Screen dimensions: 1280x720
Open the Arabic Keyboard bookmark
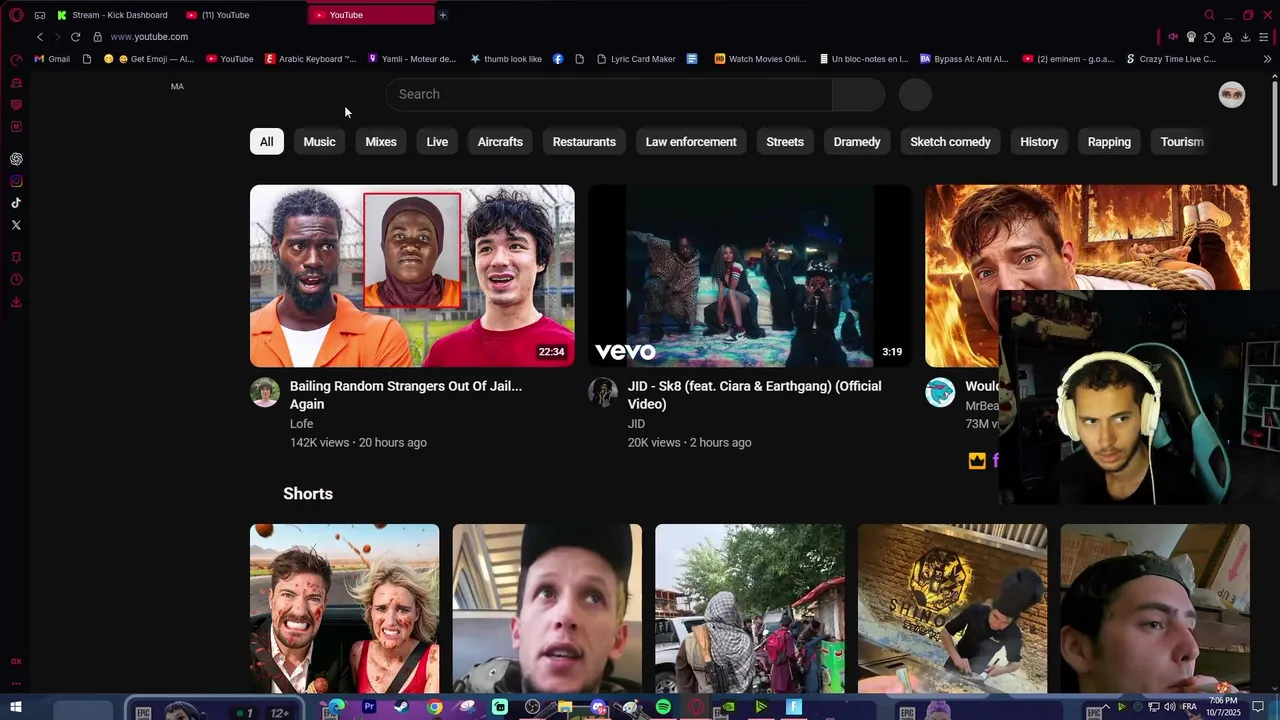[310, 59]
